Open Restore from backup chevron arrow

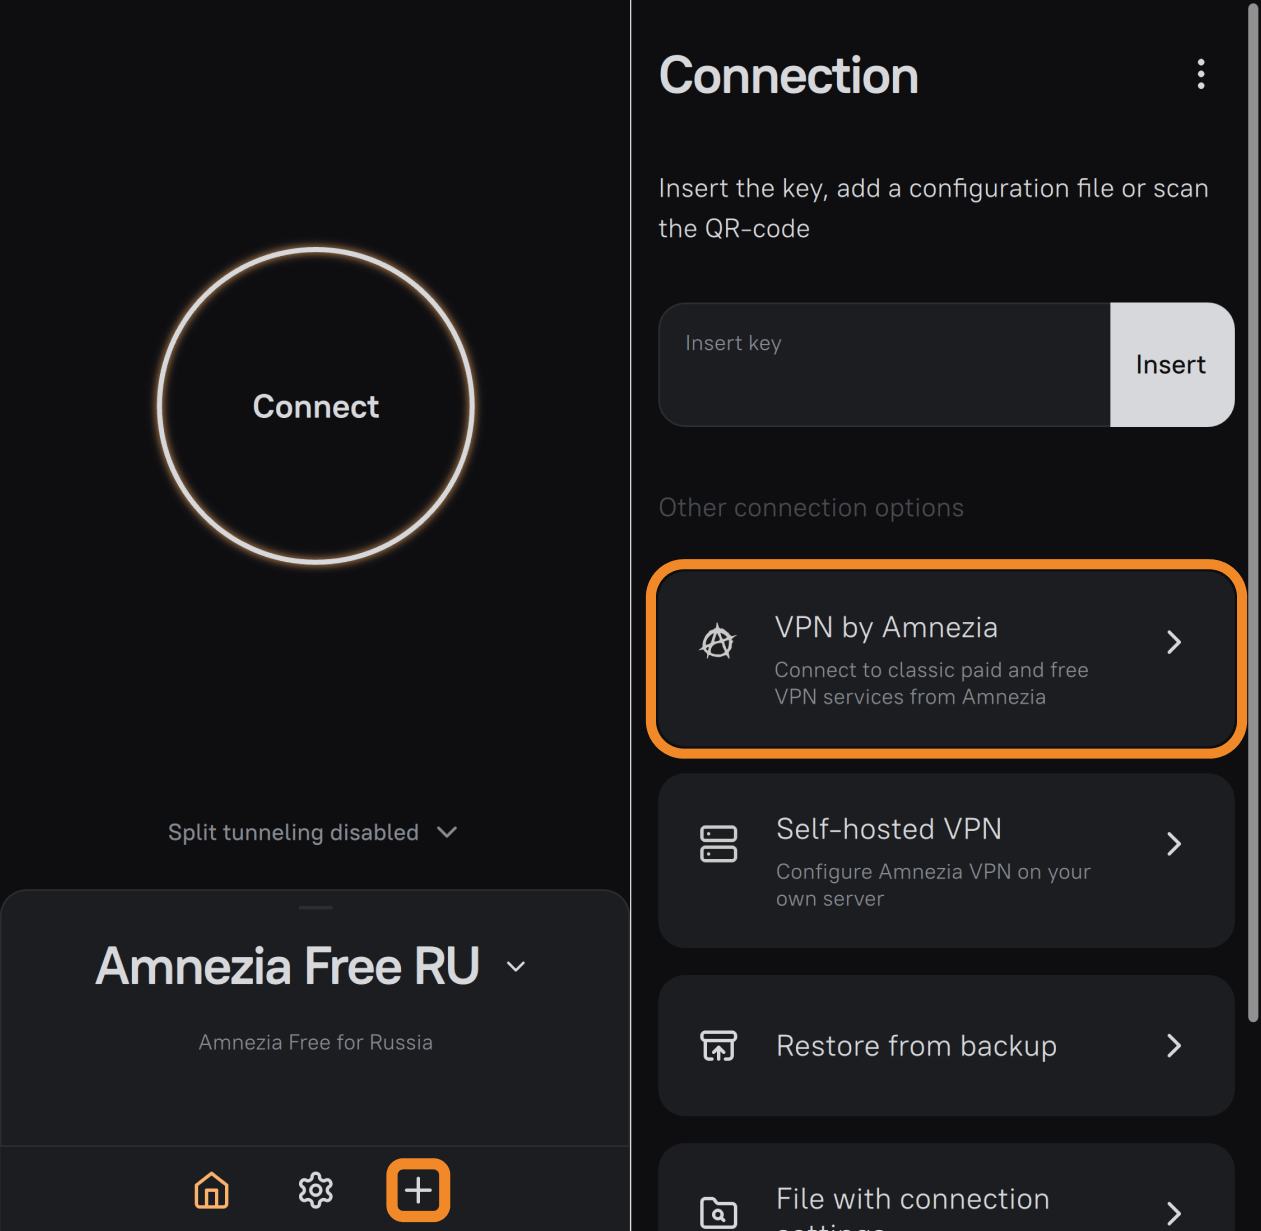tap(1174, 1046)
